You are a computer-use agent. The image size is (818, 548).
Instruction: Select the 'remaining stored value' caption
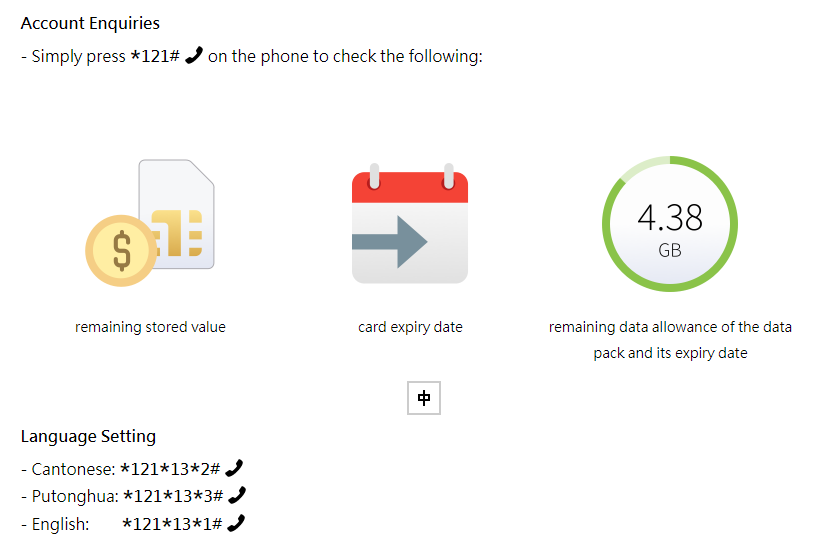(150, 327)
